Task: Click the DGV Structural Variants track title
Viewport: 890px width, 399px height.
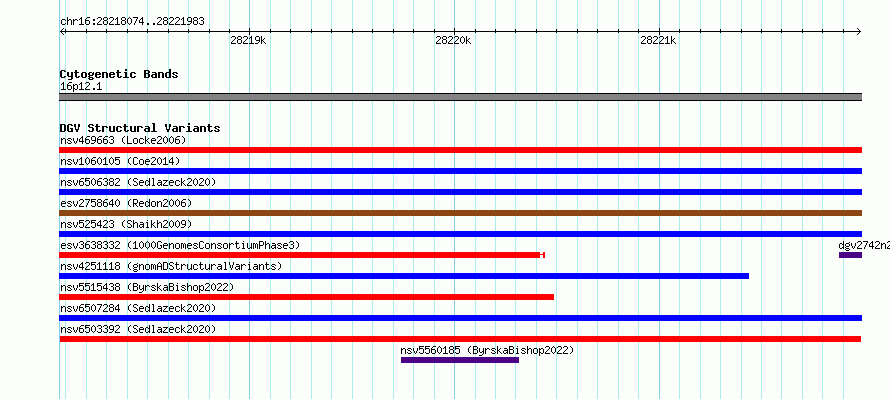Action: click(140, 128)
